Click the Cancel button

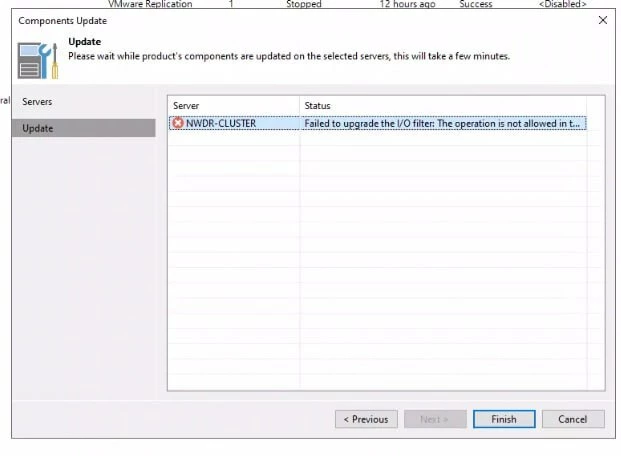(573, 419)
